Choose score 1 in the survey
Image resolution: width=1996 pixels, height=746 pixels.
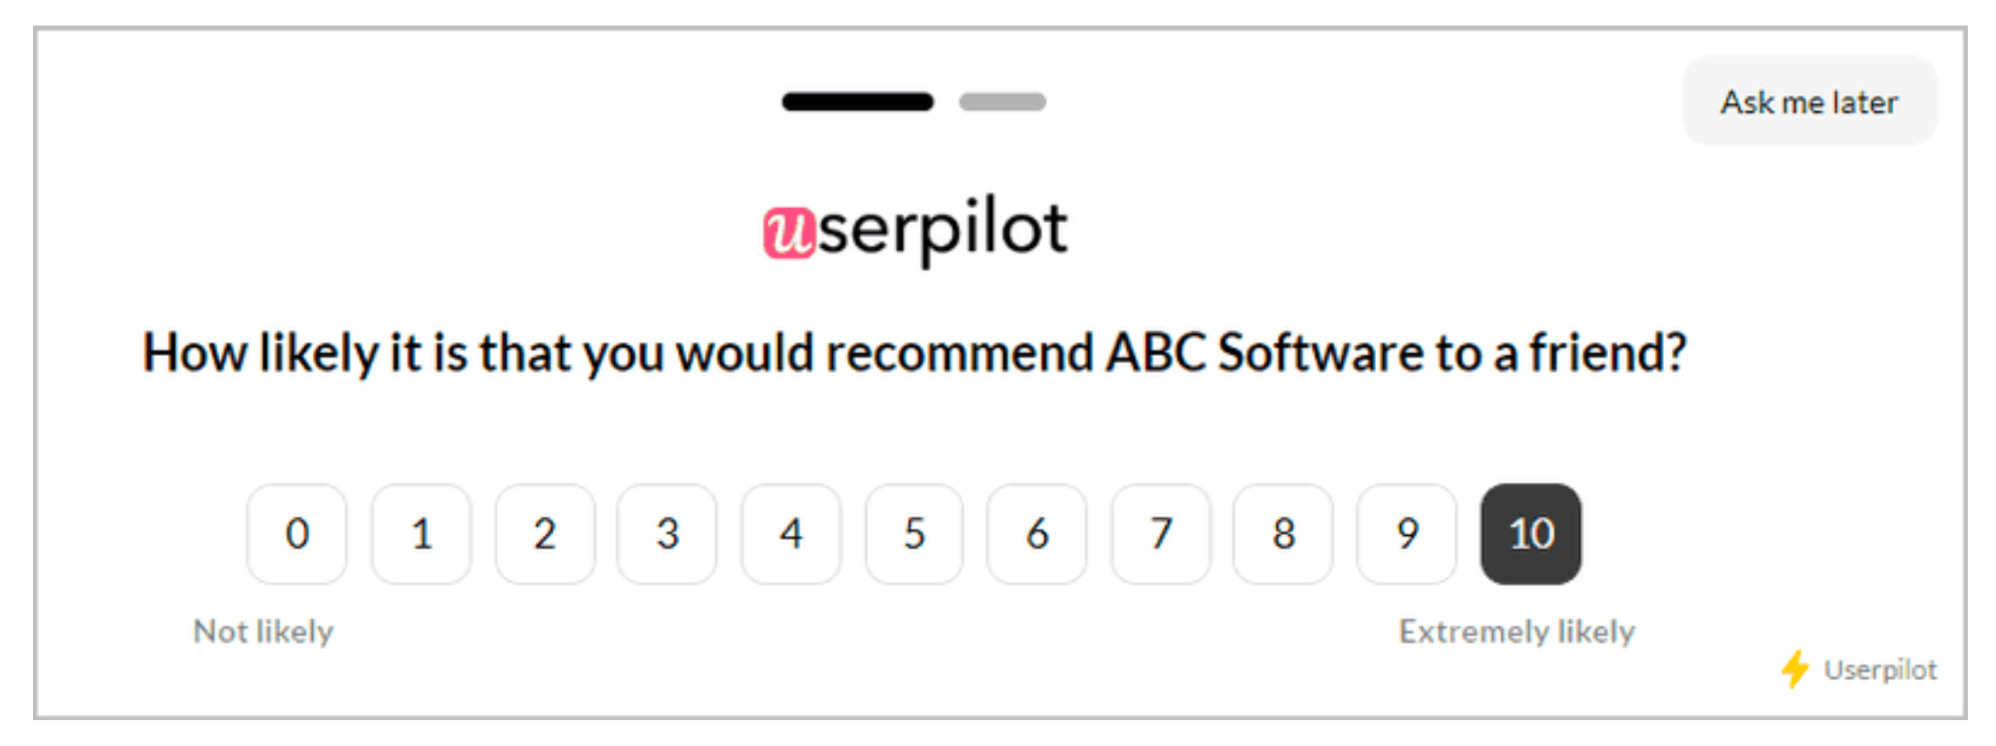421,534
